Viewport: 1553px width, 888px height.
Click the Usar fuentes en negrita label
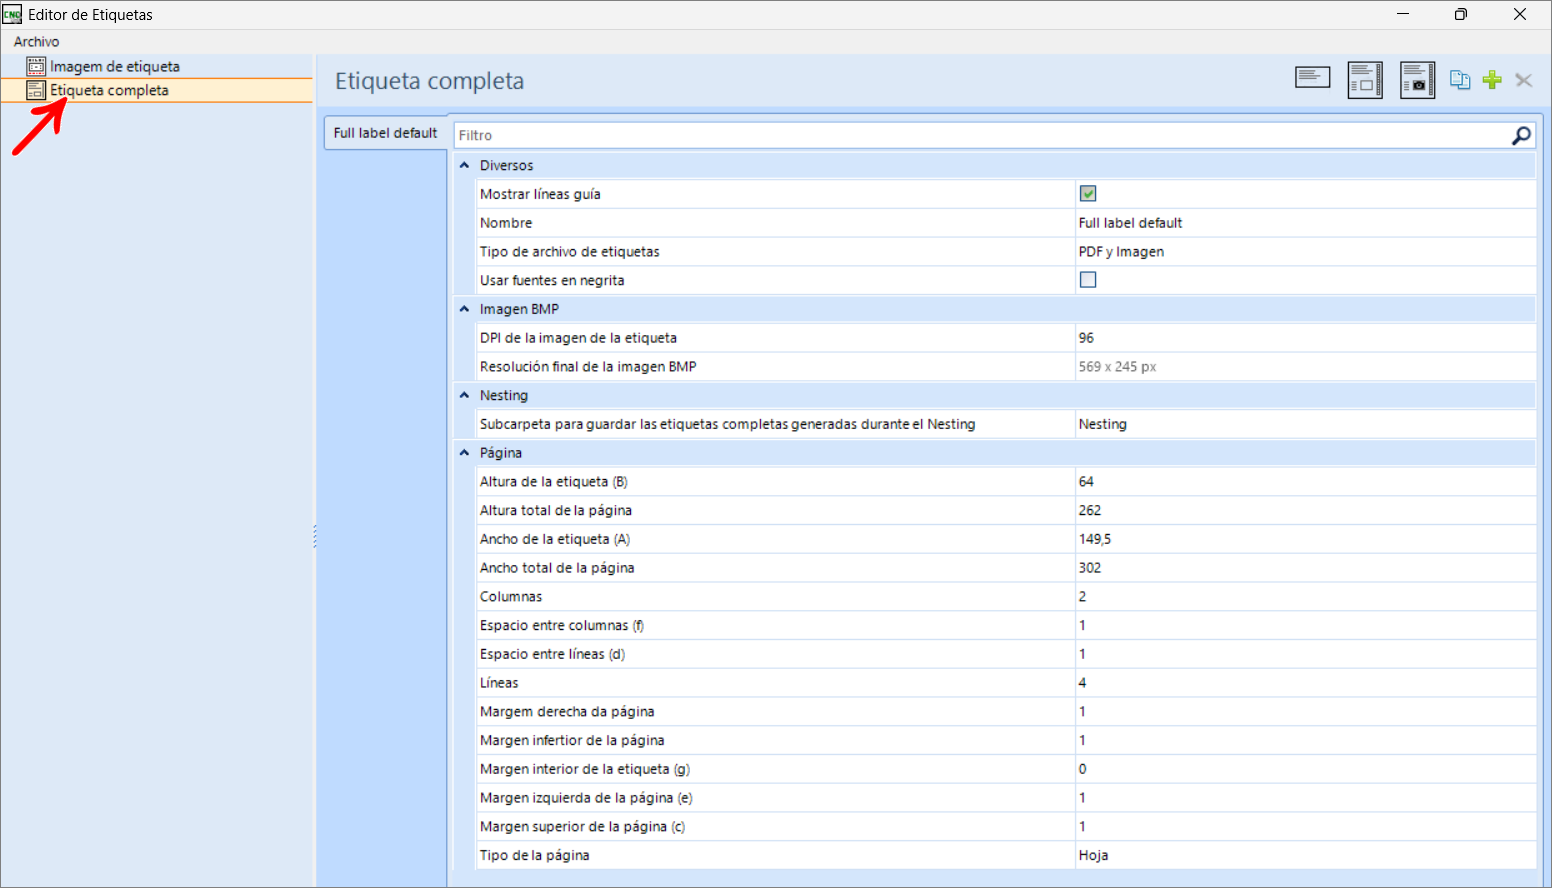(552, 280)
